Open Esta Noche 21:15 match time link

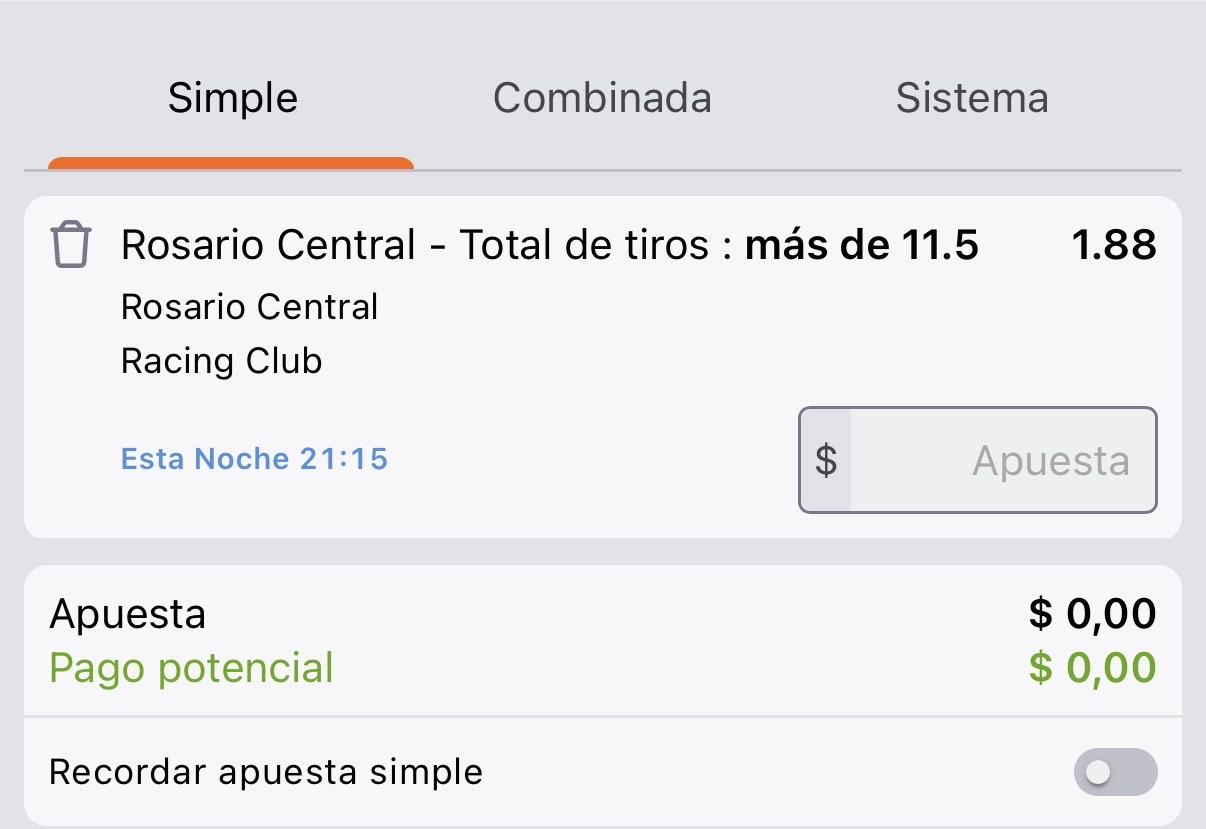pyautogui.click(x=254, y=459)
